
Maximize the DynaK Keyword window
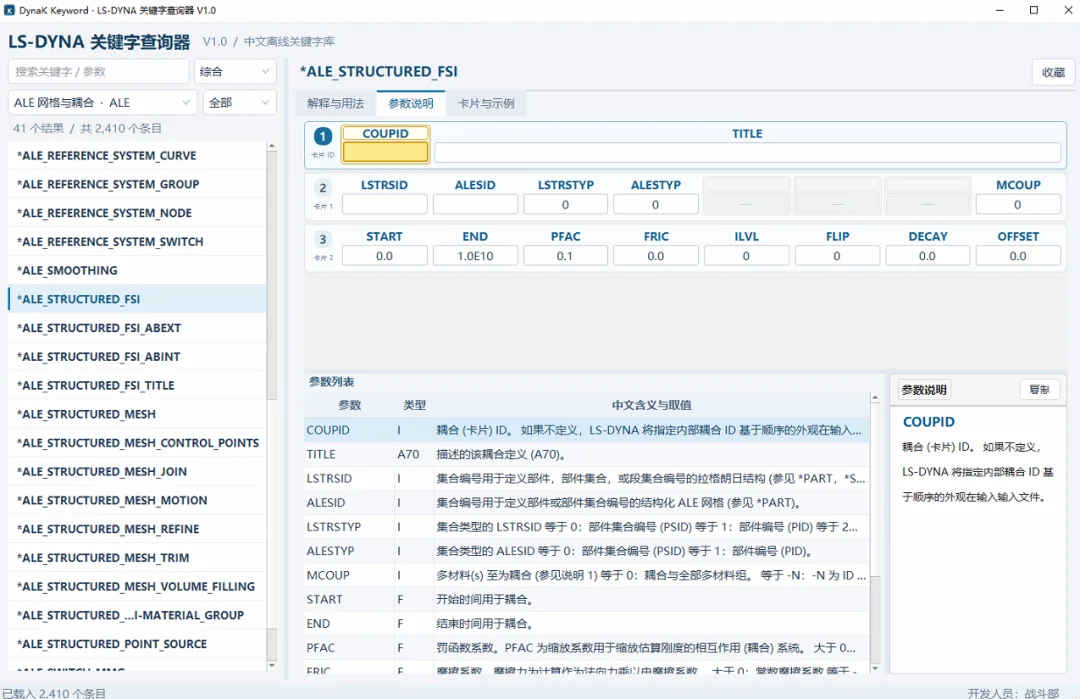click(1034, 10)
